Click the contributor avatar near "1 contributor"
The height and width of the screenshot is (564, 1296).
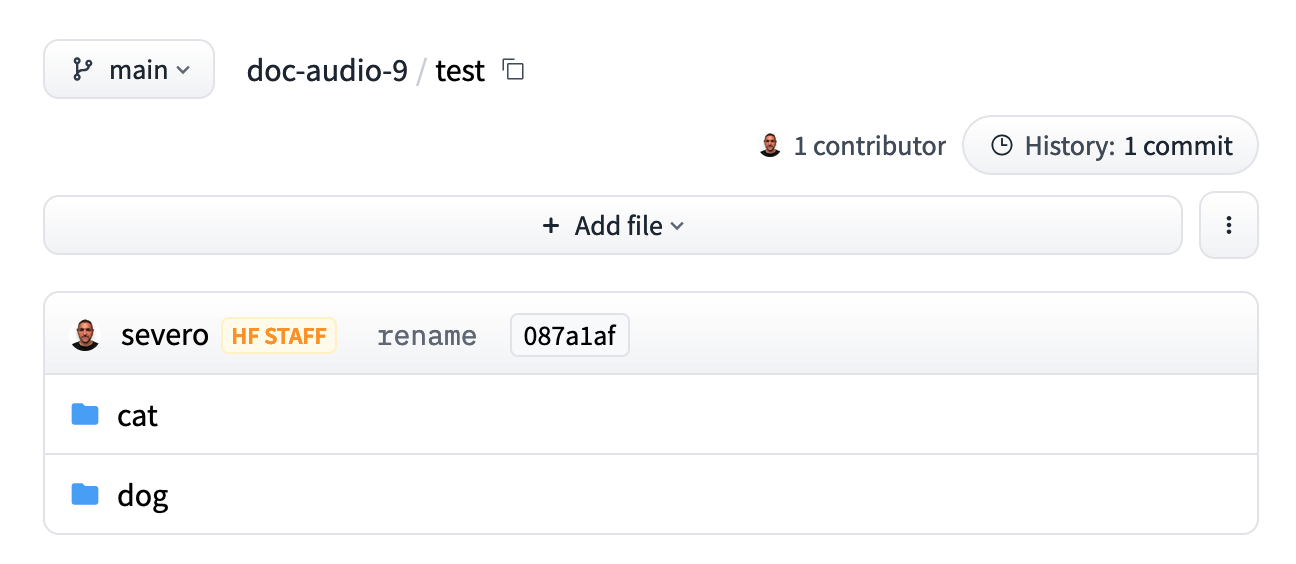pos(769,146)
